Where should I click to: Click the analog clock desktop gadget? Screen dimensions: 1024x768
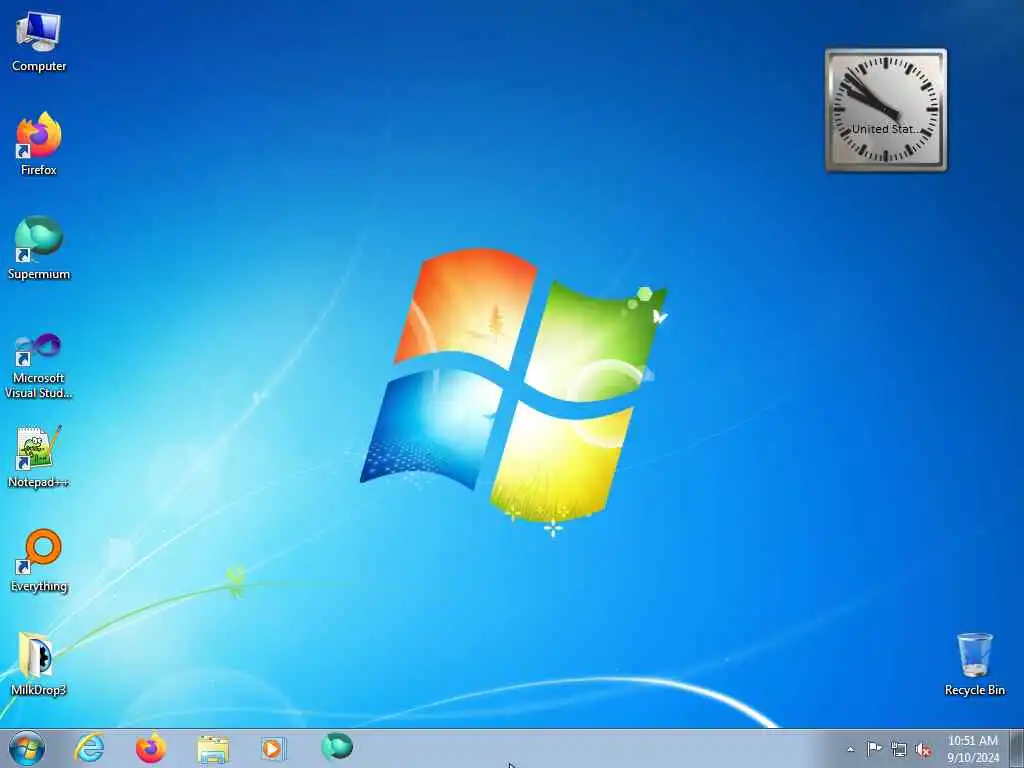[x=886, y=110]
